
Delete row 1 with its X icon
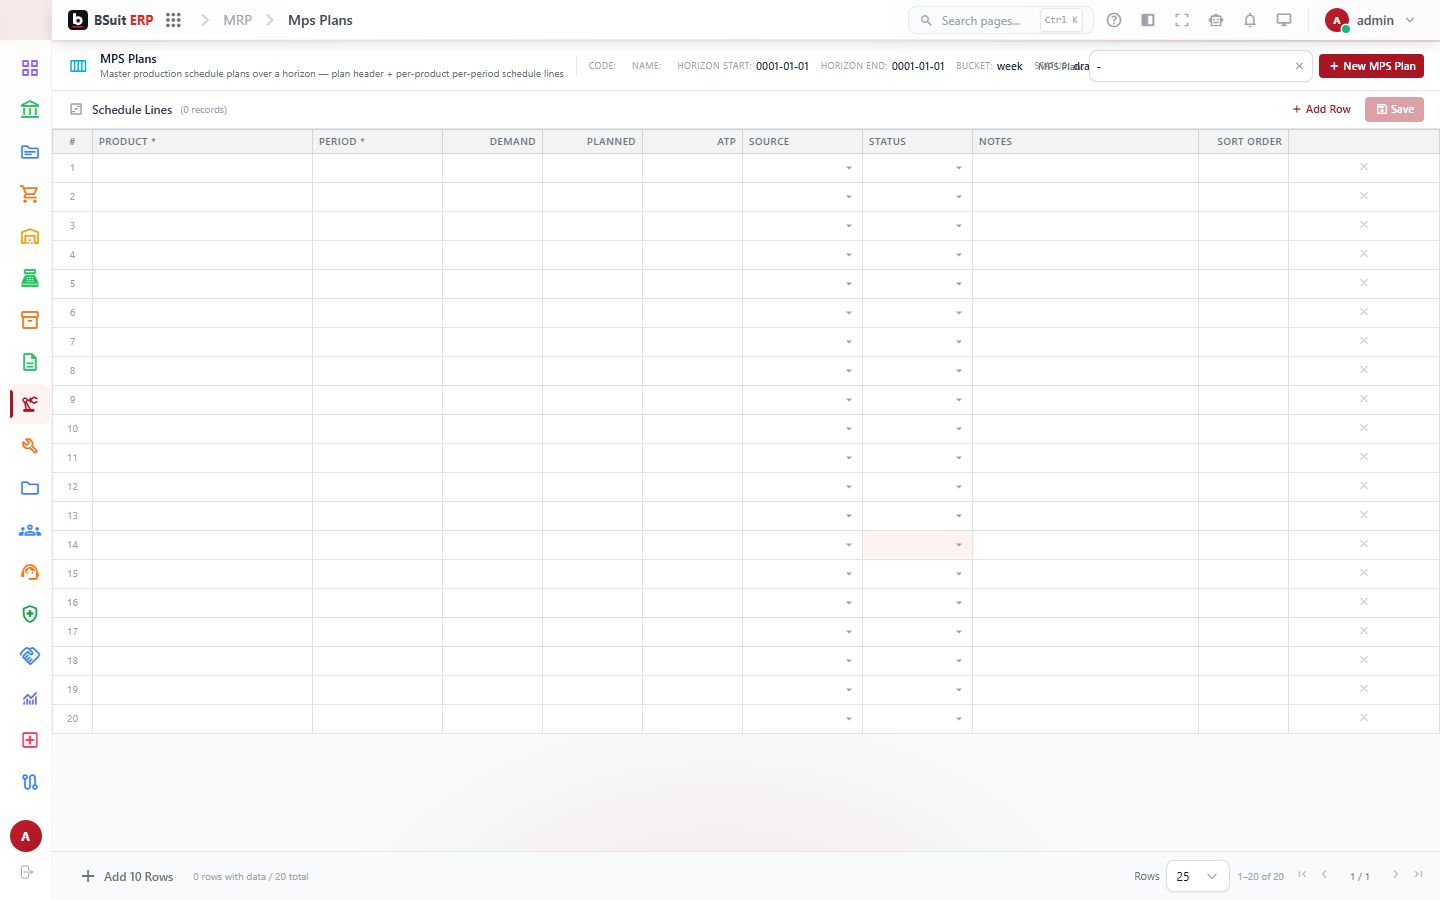click(1363, 167)
